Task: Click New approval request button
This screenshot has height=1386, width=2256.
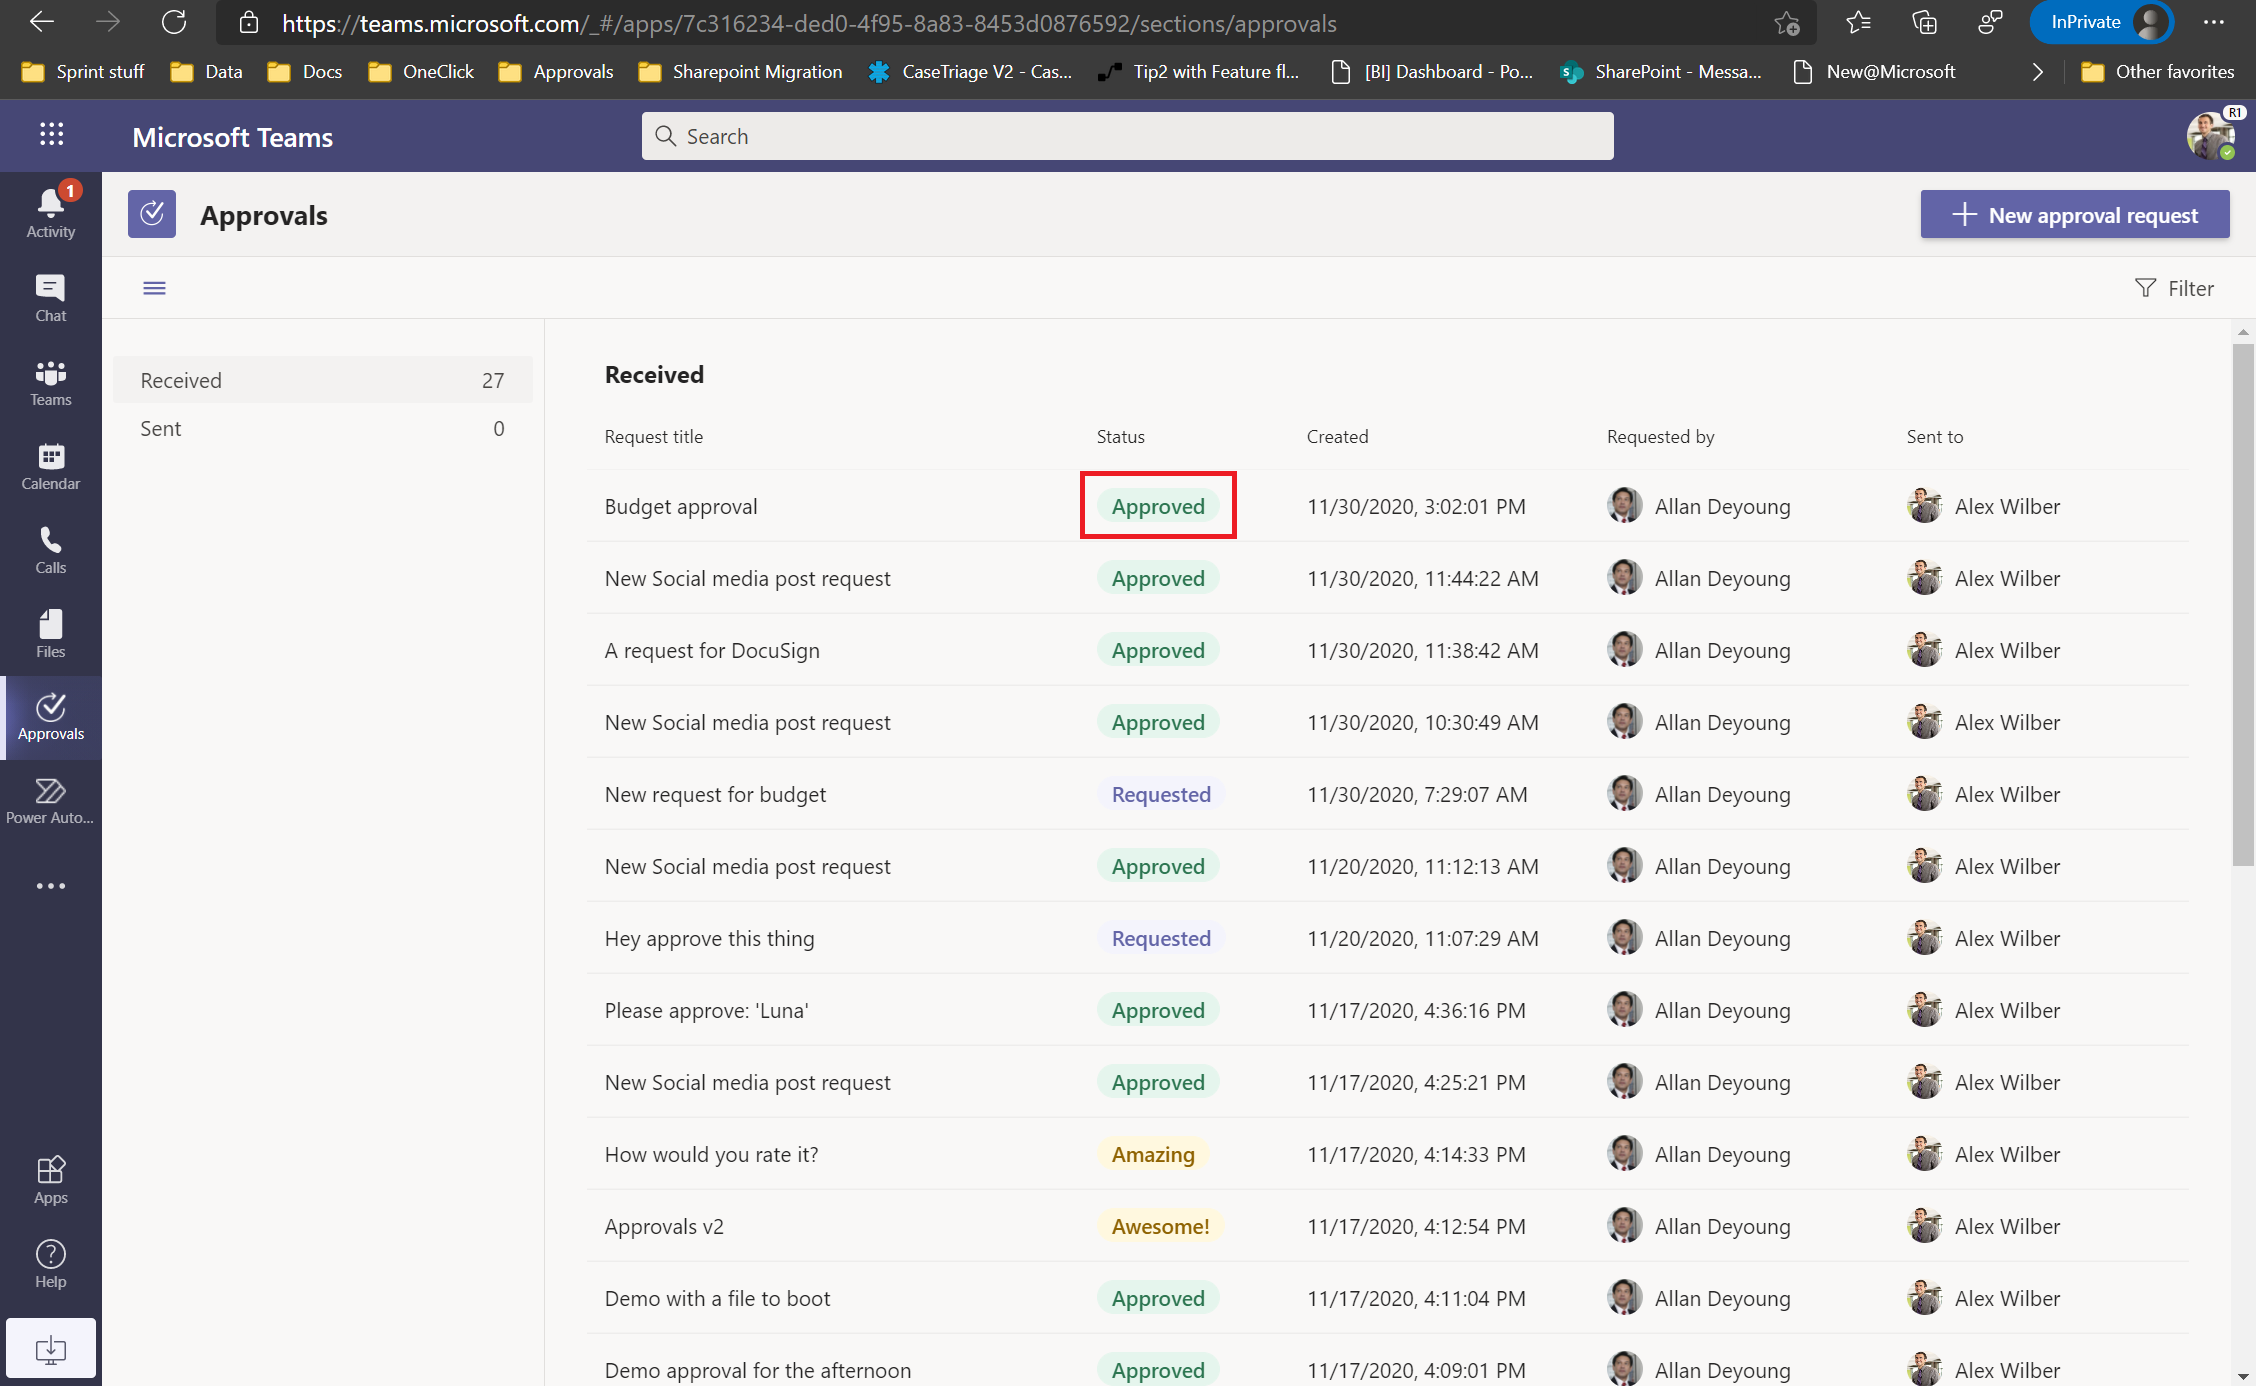Action: point(2076,213)
